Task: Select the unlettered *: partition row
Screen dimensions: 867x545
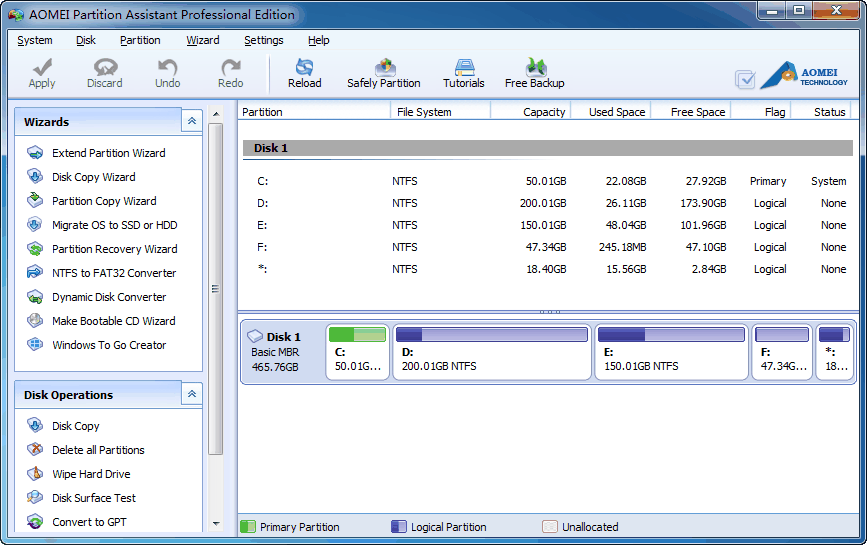Action: point(548,269)
